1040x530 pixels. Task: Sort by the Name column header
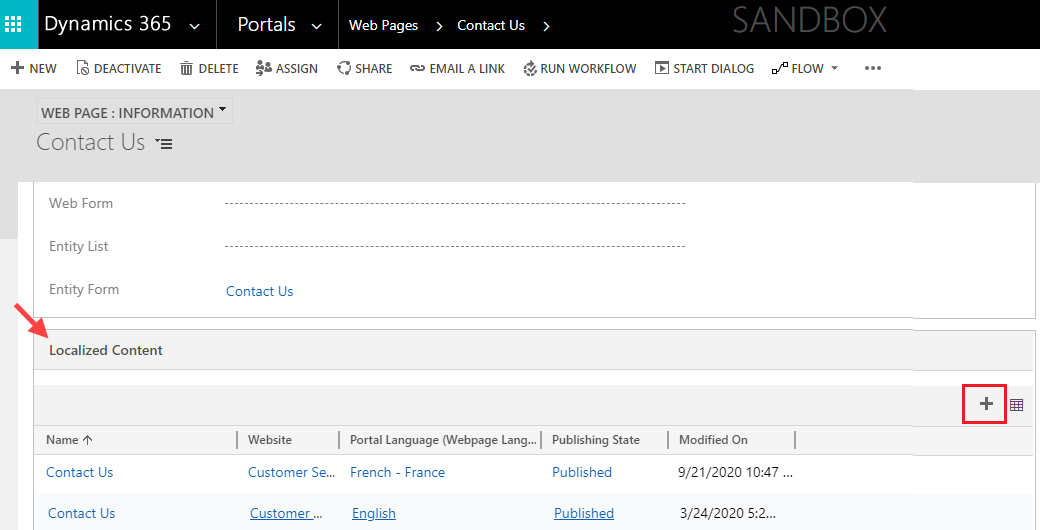pos(69,440)
